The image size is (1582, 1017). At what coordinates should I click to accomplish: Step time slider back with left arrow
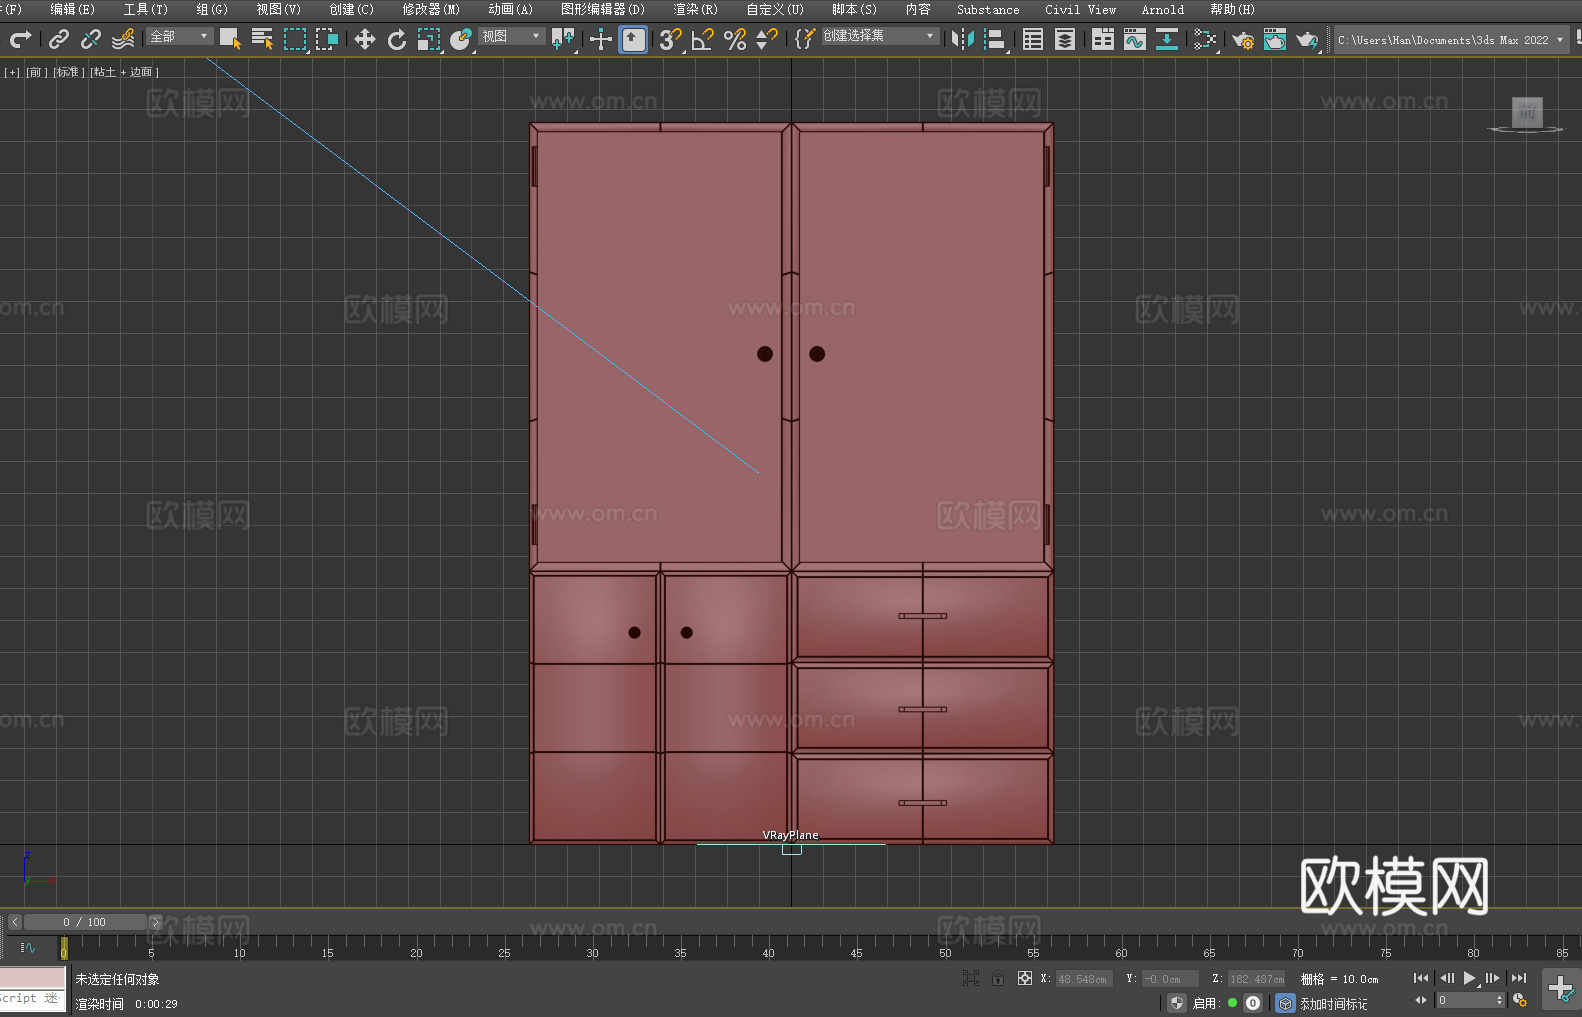(14, 922)
